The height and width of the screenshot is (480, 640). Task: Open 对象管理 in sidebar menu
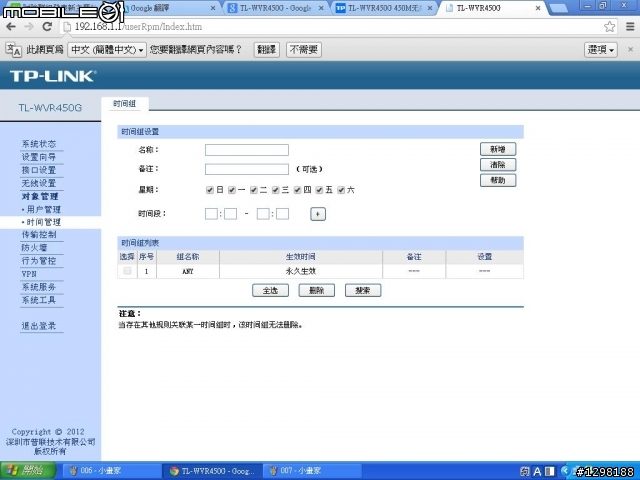[40, 196]
